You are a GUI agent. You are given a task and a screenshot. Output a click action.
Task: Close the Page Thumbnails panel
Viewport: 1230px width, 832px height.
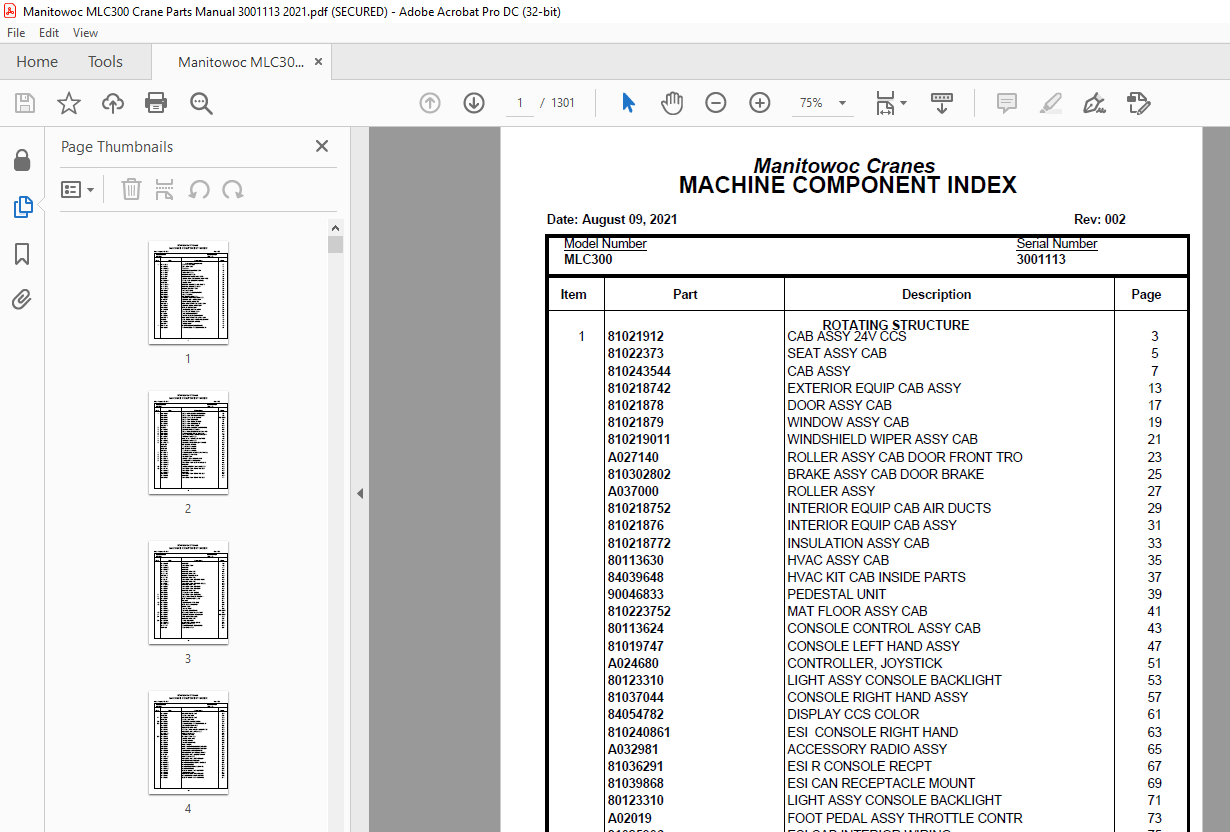322,146
